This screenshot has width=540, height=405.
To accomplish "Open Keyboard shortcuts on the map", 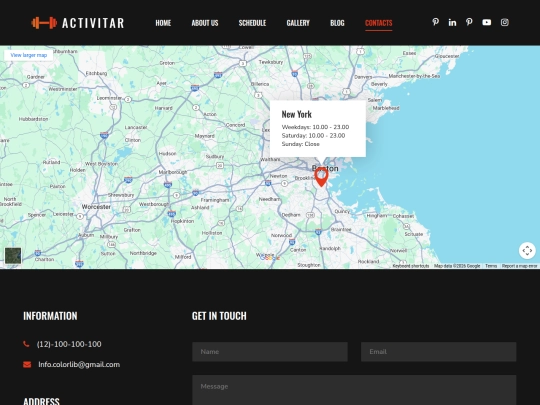I will pos(411,266).
